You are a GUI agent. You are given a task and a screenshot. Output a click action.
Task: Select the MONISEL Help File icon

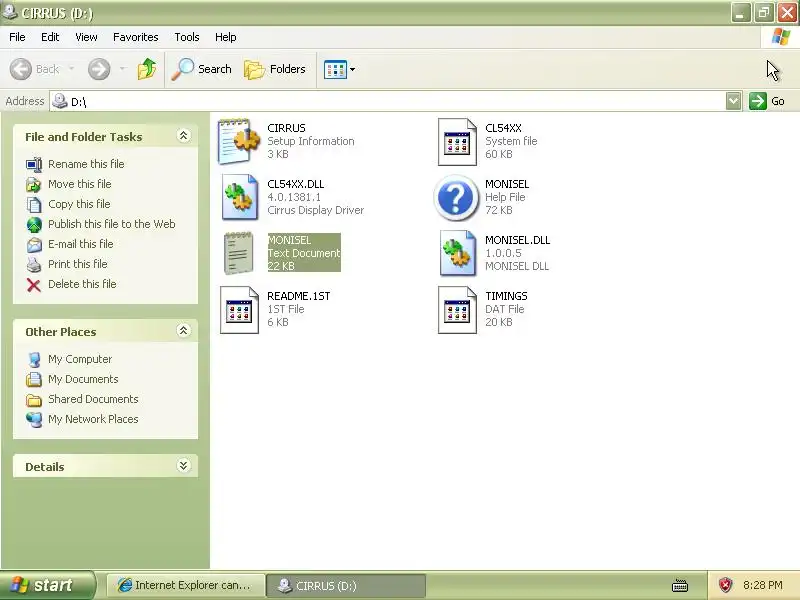(456, 198)
